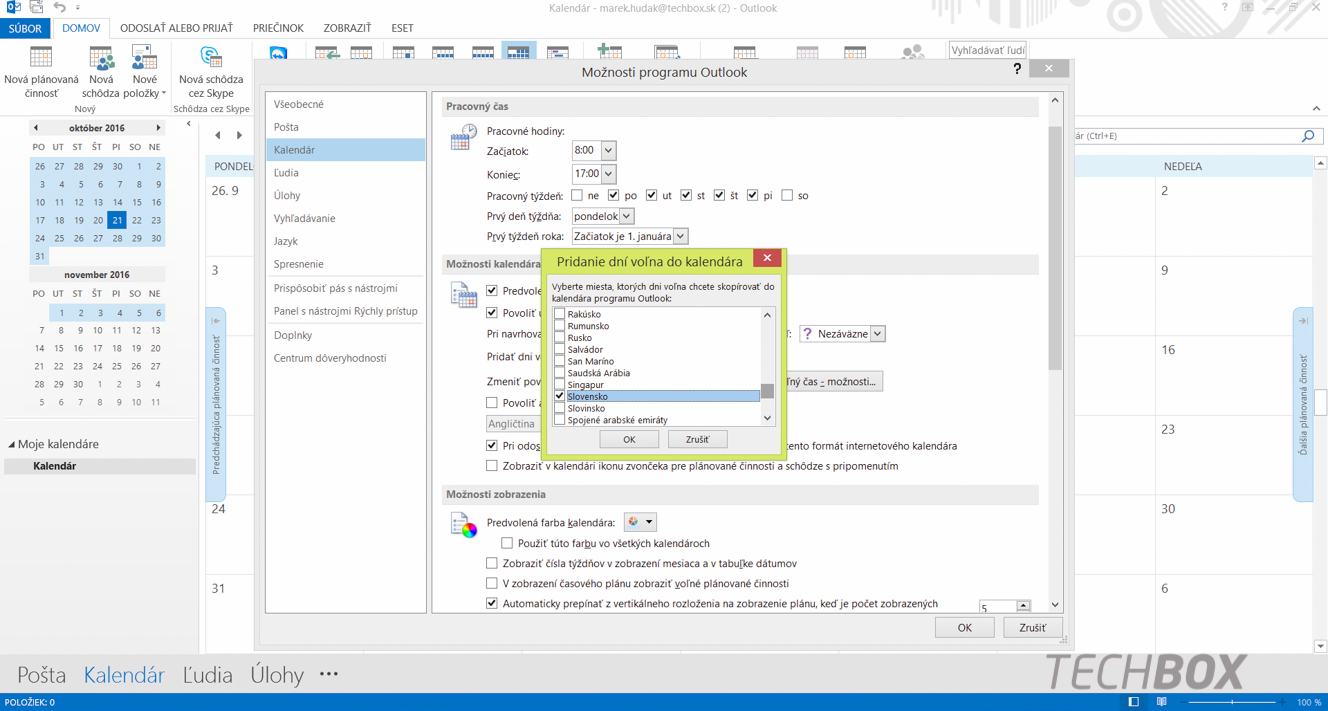
Task: Go to next month in mini calendar
Action: pos(158,128)
